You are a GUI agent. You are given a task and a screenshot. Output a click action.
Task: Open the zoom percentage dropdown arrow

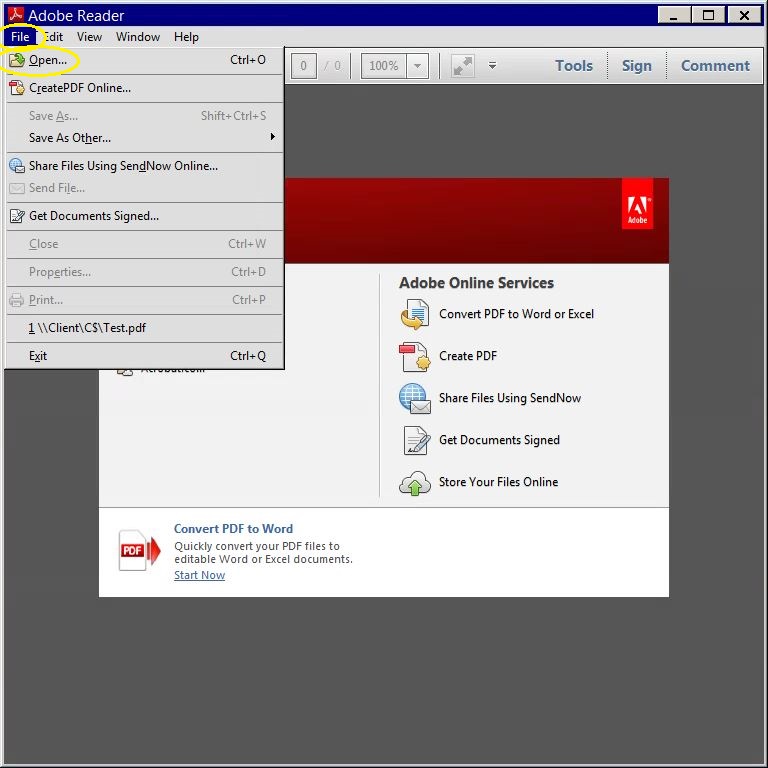[417, 66]
